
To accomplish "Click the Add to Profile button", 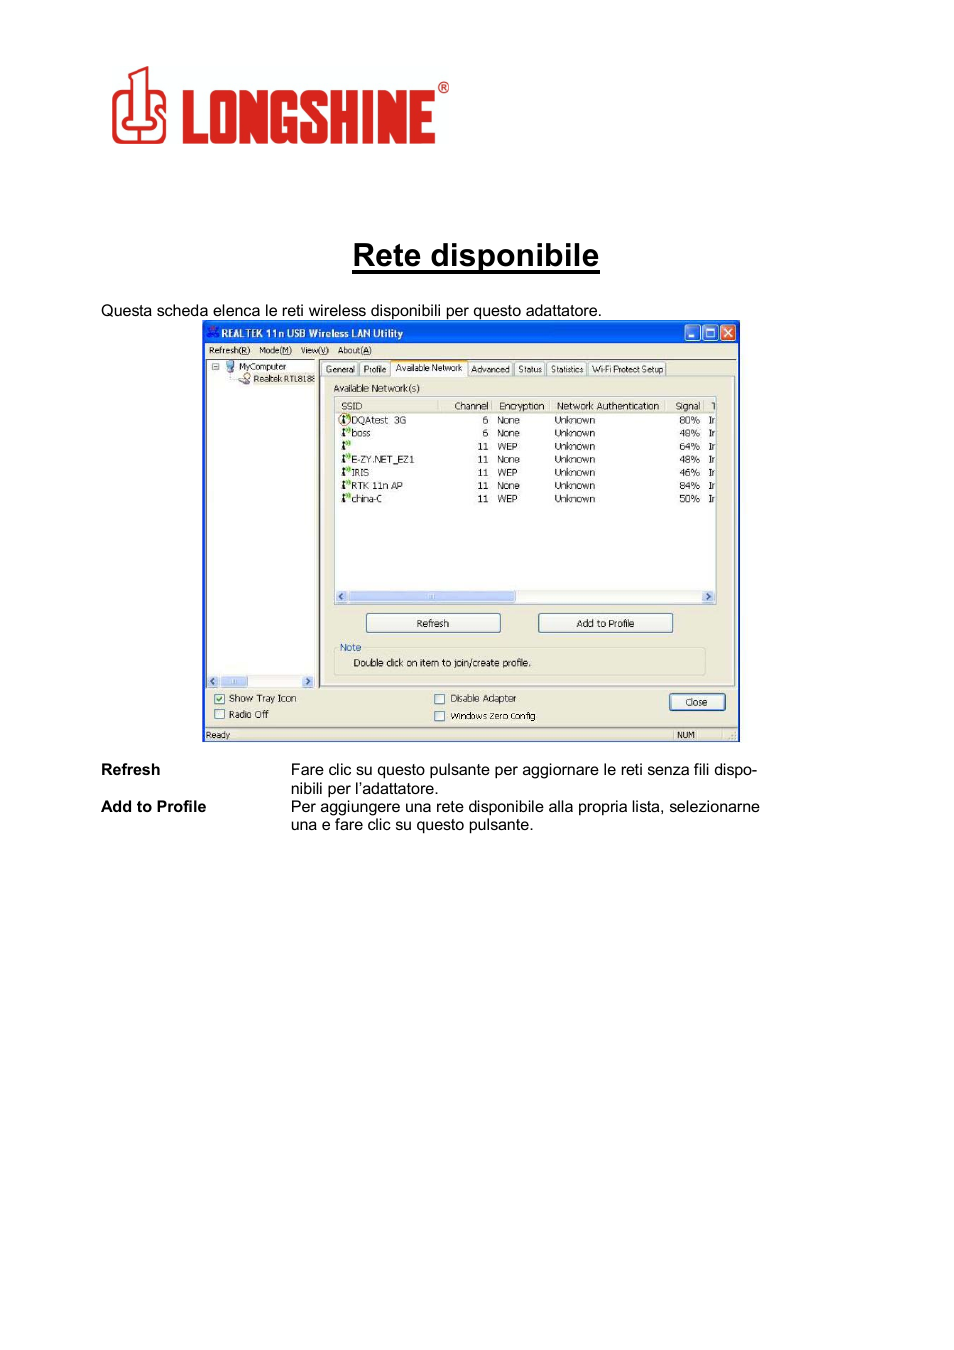I will pyautogui.click(x=605, y=623).
